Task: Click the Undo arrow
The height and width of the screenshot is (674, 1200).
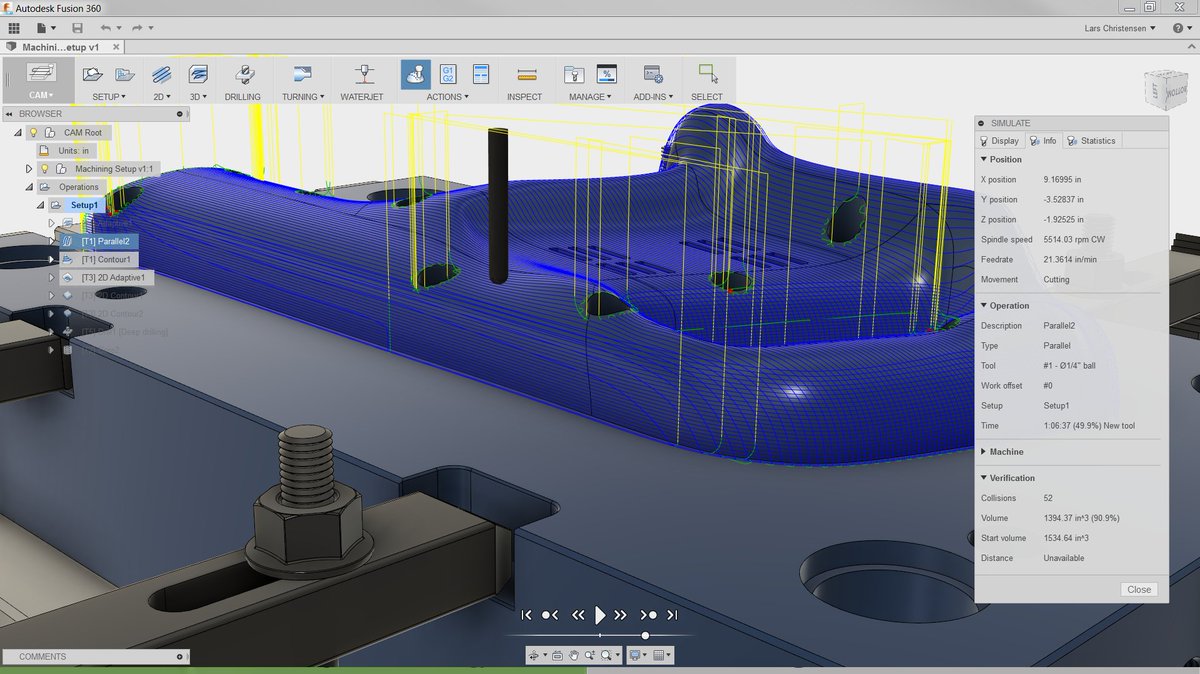Action: point(105,28)
